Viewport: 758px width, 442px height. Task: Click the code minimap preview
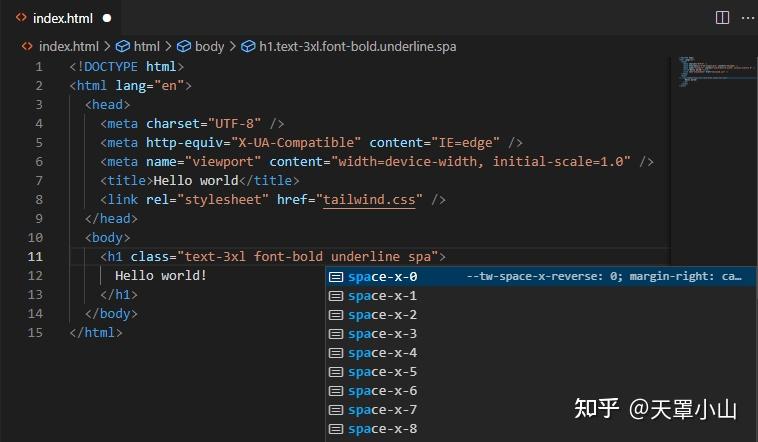coord(715,71)
